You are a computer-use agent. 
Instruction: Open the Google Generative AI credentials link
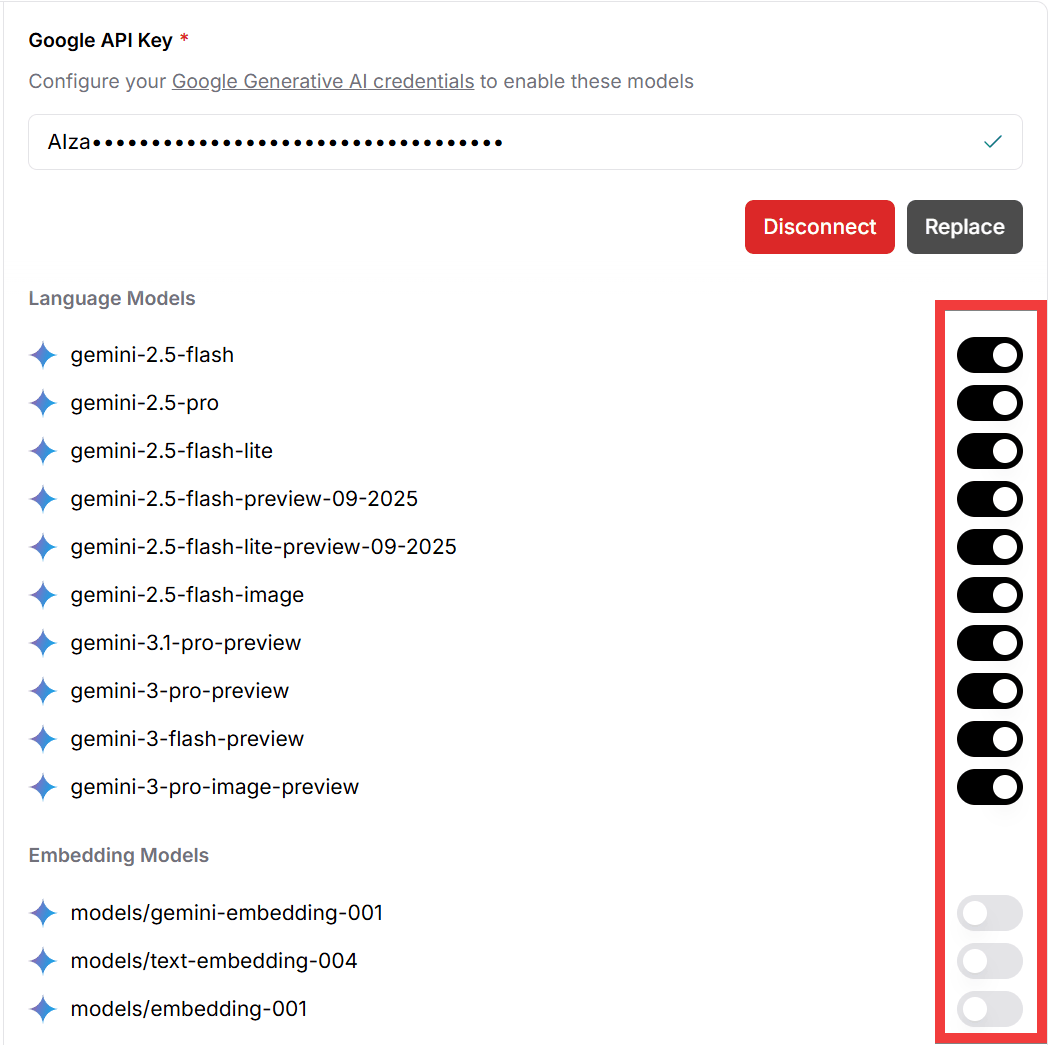pos(323,81)
